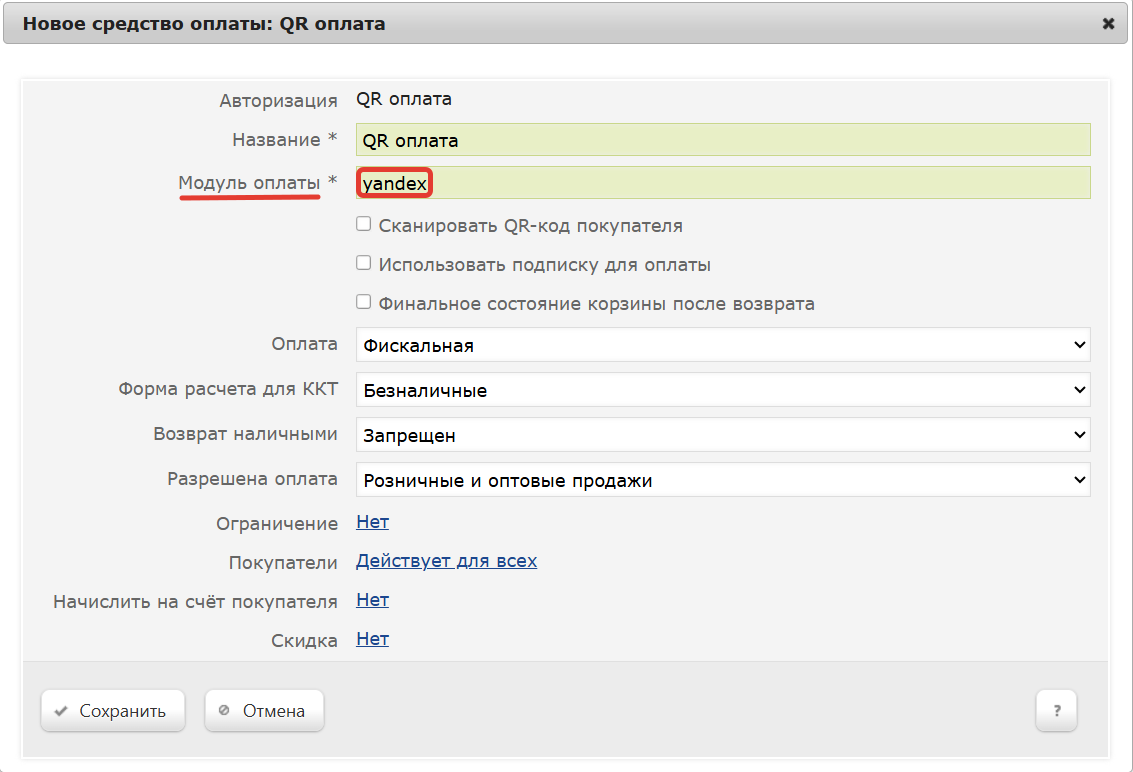
Task: Enable Сканировать QR-код покупателя checkbox
Action: (x=363, y=224)
